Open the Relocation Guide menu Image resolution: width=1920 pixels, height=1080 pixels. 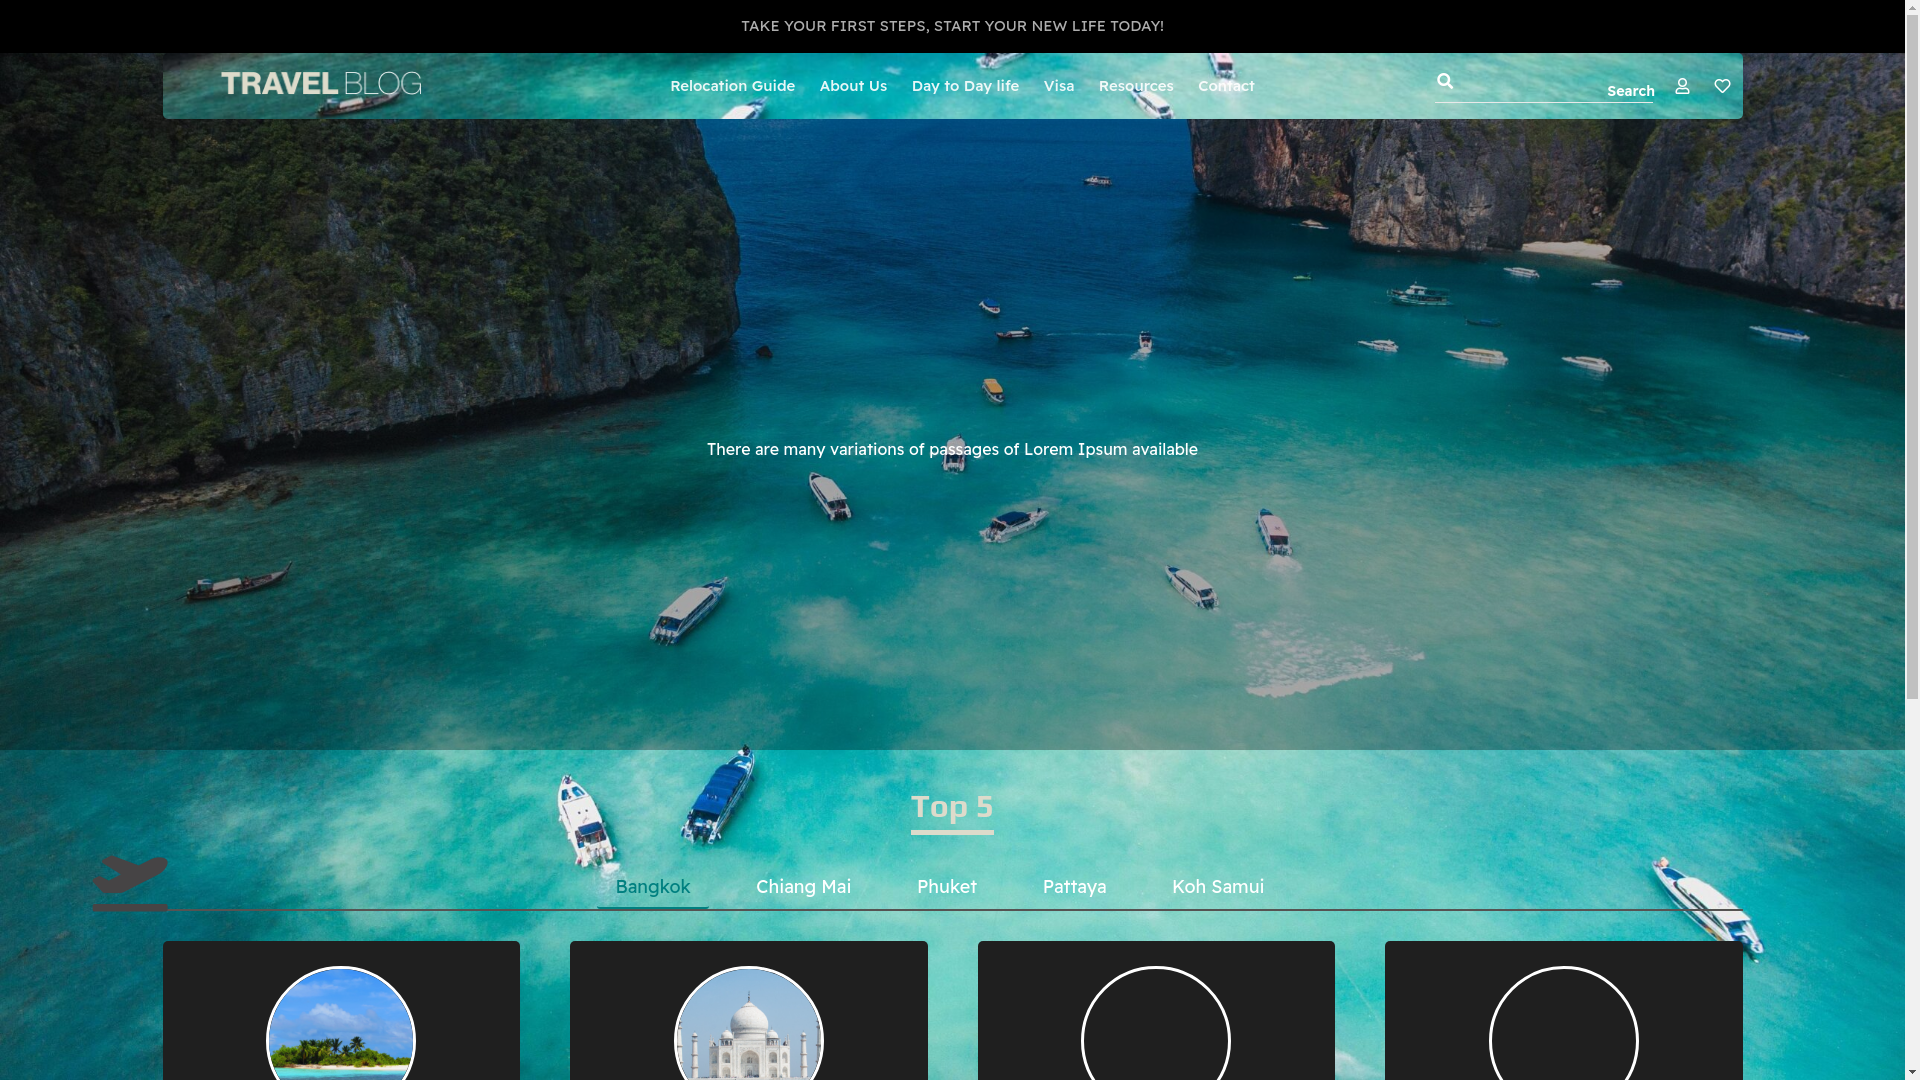coord(733,86)
